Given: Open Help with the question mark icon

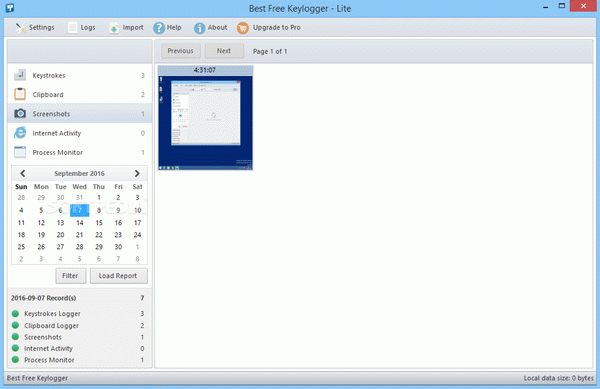Looking at the screenshot, I should point(159,28).
